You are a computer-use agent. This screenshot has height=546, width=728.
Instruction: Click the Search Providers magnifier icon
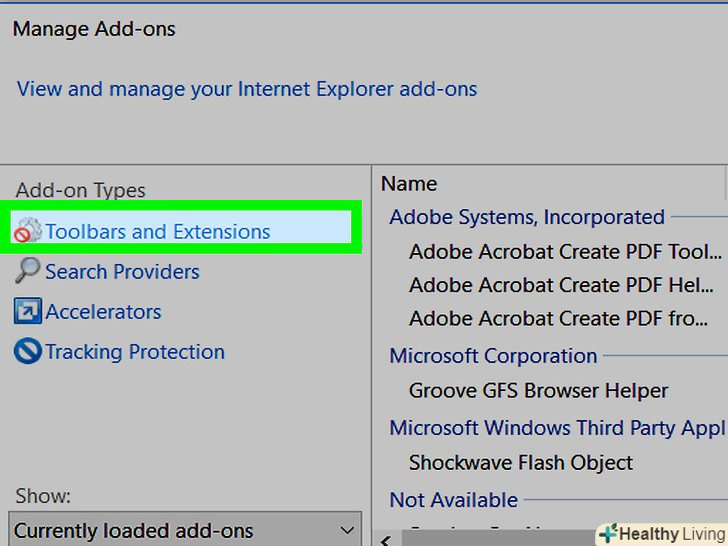[27, 271]
